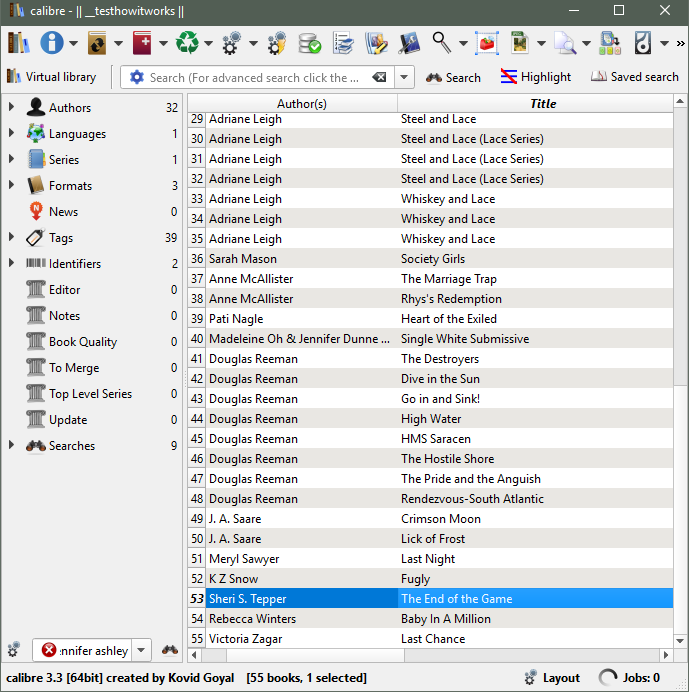Click the pictures with pencil toolbar icon

(376, 43)
